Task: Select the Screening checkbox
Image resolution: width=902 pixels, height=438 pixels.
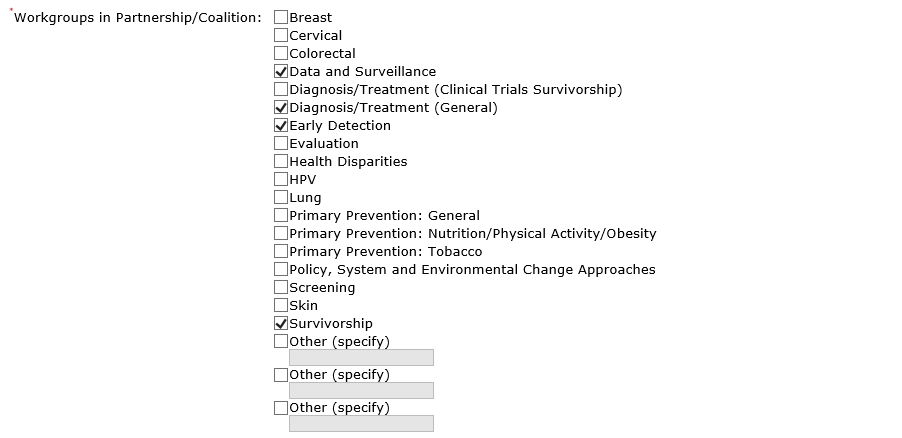Action: pos(281,288)
